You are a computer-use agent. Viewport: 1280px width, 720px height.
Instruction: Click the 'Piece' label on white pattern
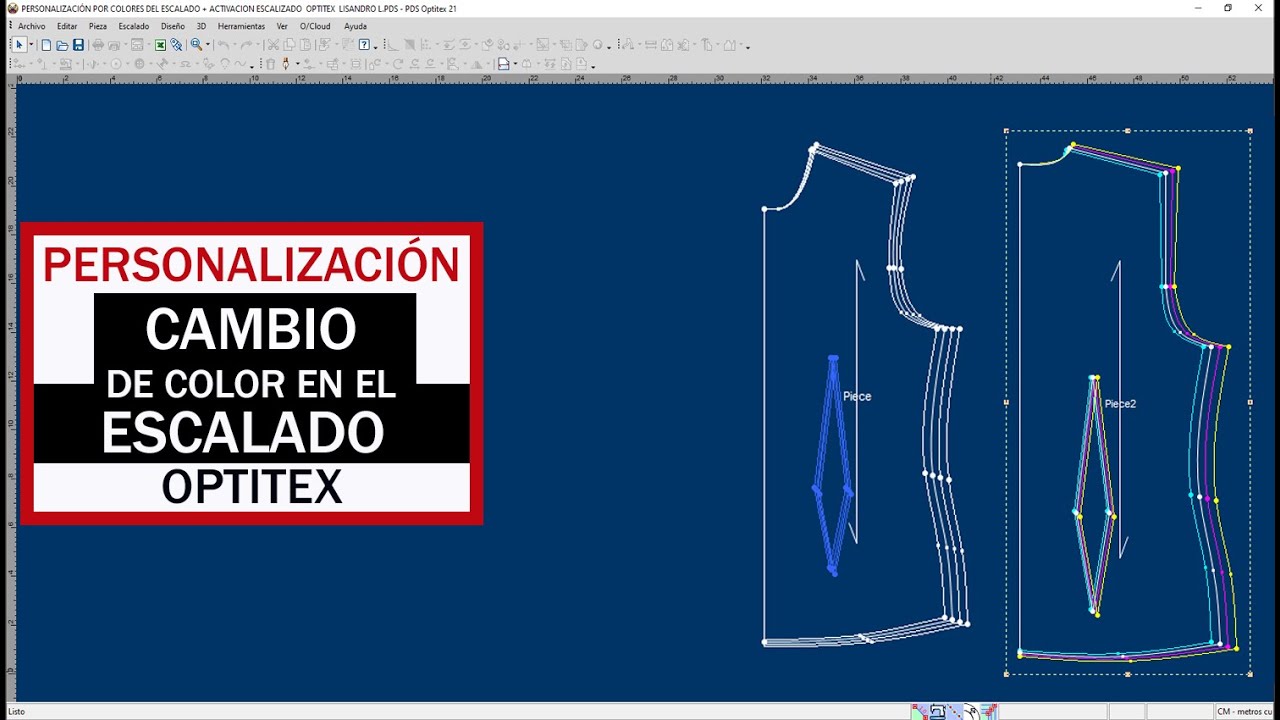pos(857,397)
